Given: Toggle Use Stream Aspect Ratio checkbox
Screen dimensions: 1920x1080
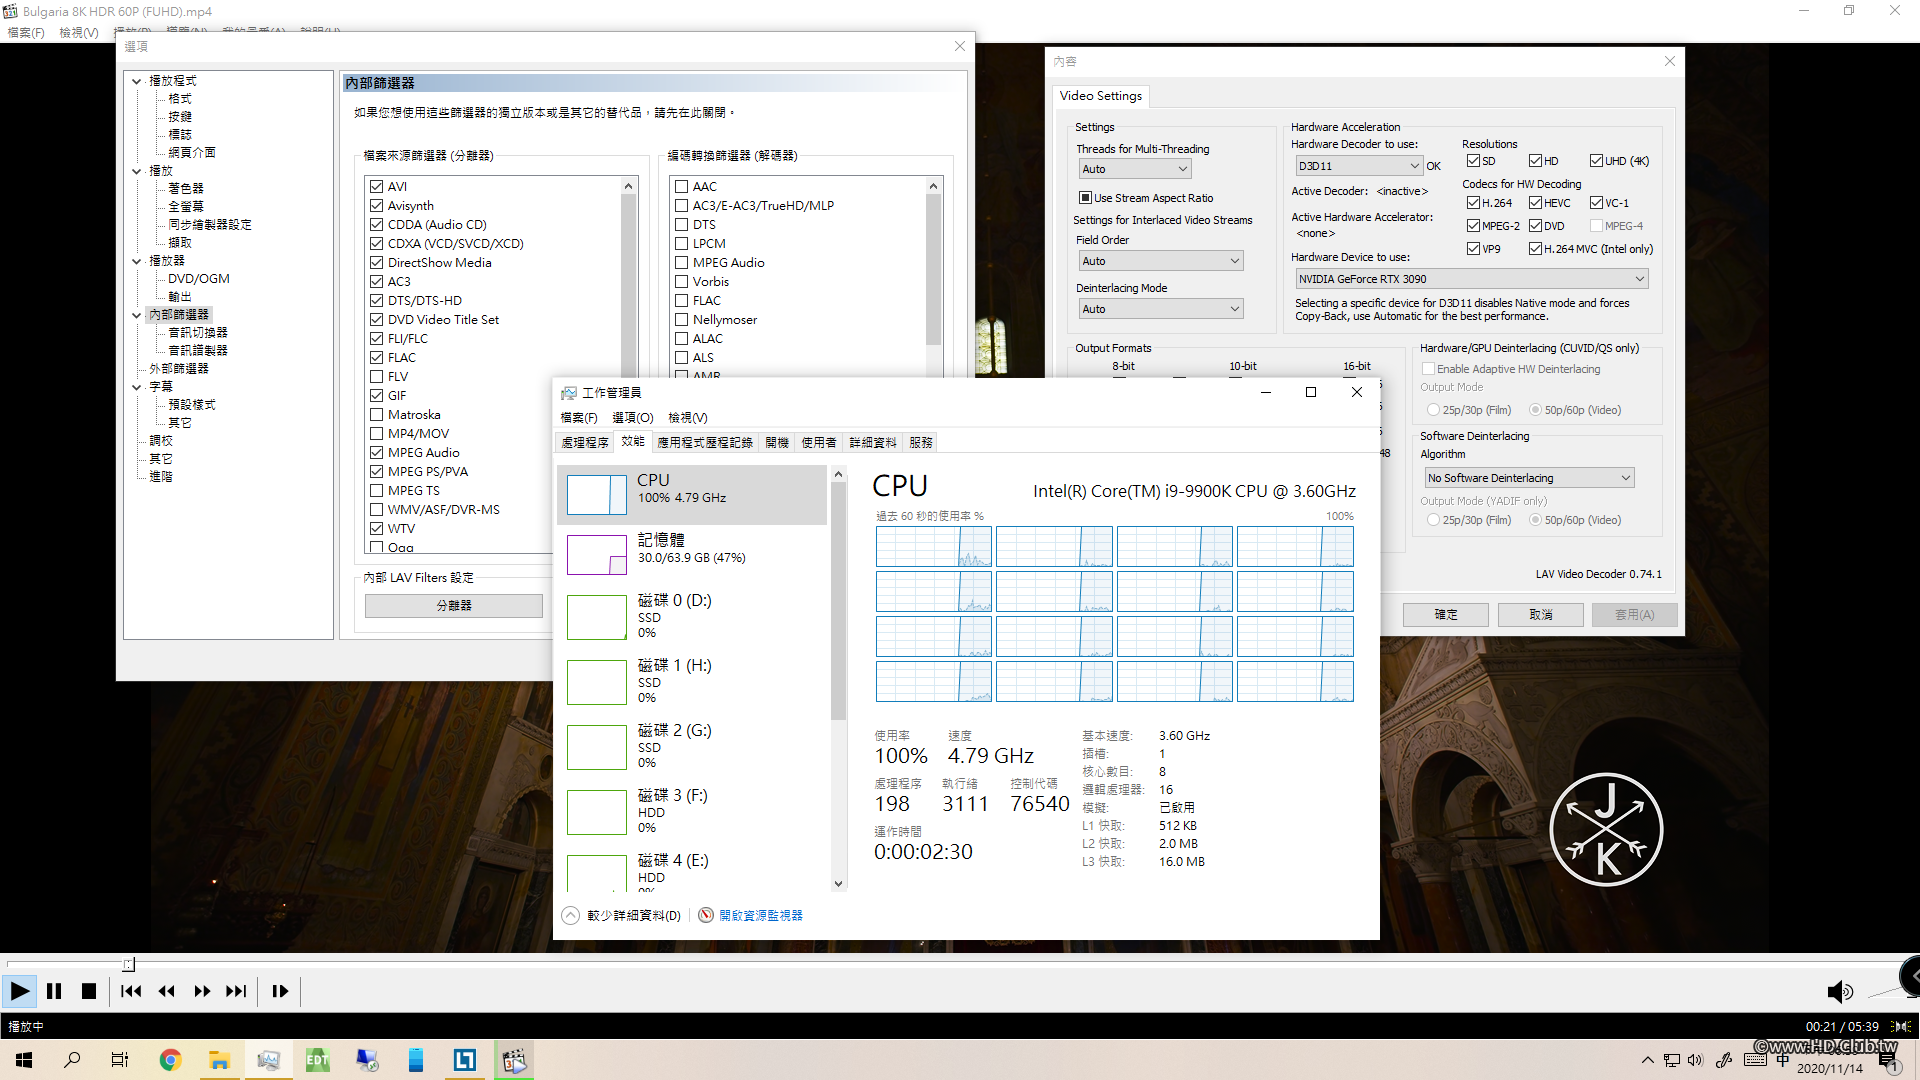Looking at the screenshot, I should pyautogui.click(x=1085, y=198).
